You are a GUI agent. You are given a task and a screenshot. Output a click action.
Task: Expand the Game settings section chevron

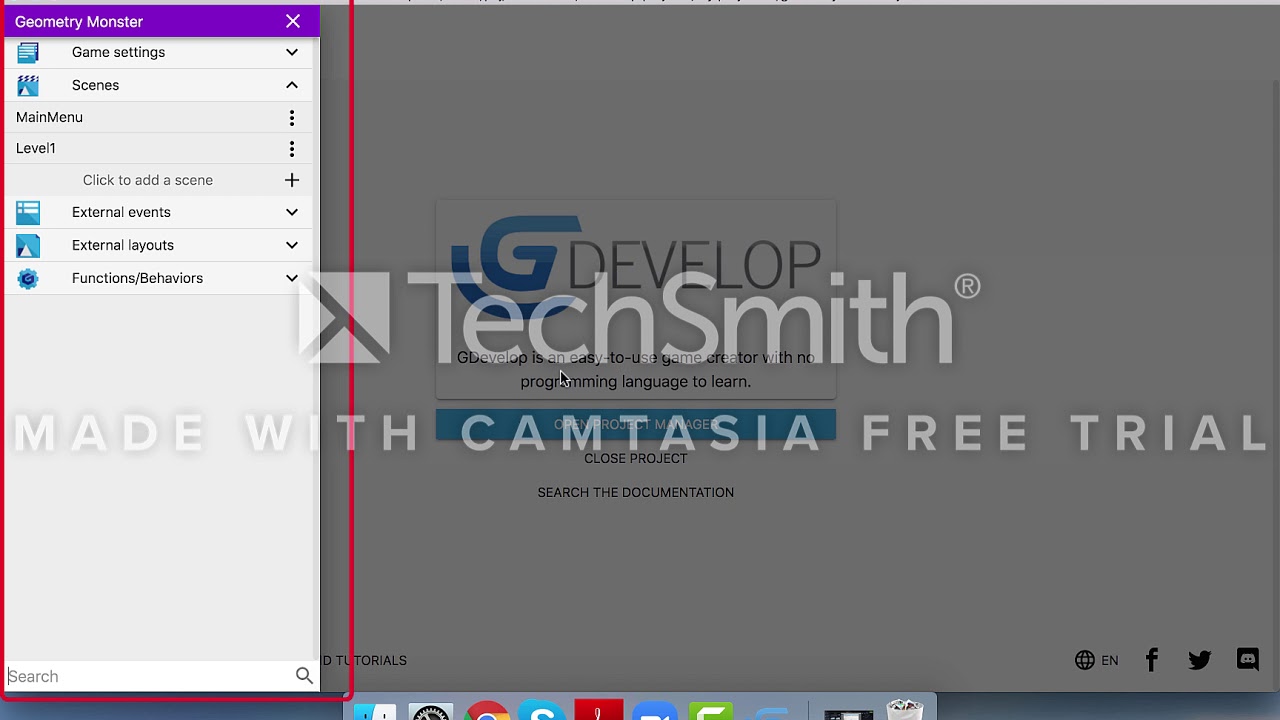(292, 52)
